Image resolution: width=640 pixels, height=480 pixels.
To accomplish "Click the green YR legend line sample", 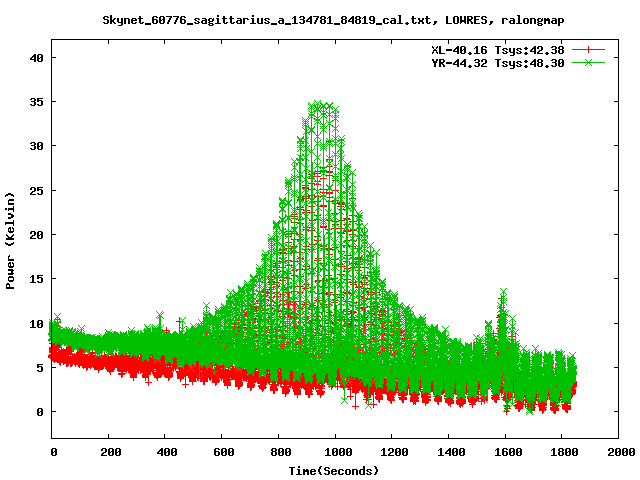I will point(588,62).
